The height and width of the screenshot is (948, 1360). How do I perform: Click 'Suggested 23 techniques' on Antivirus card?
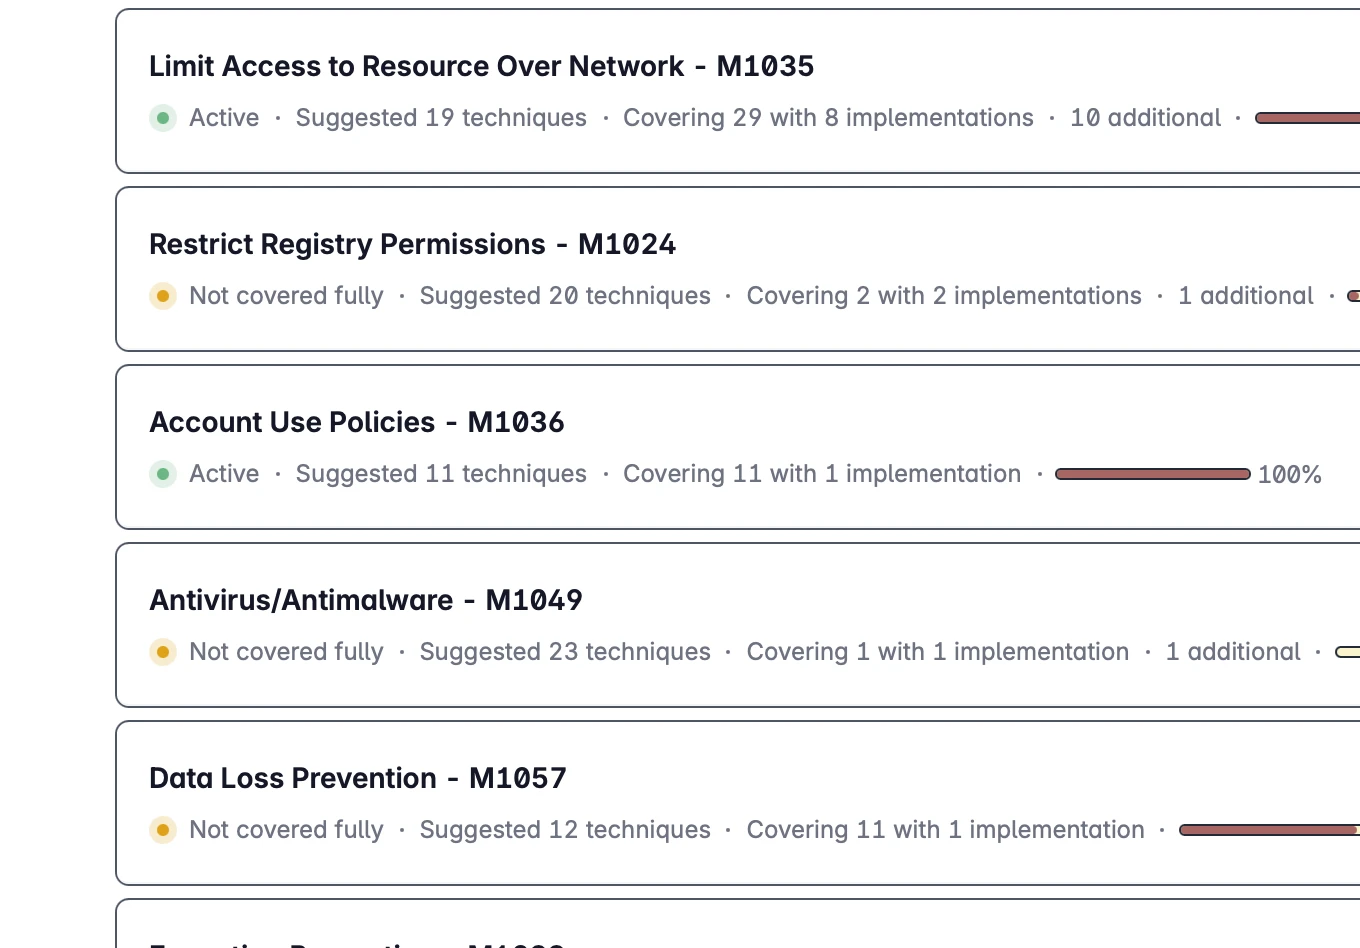[565, 652]
